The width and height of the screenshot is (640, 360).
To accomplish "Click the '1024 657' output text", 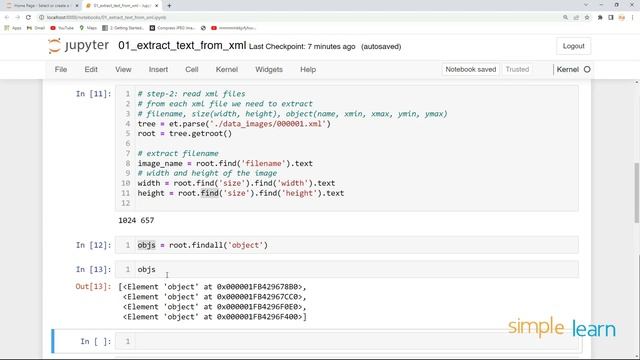I will 136,220.
